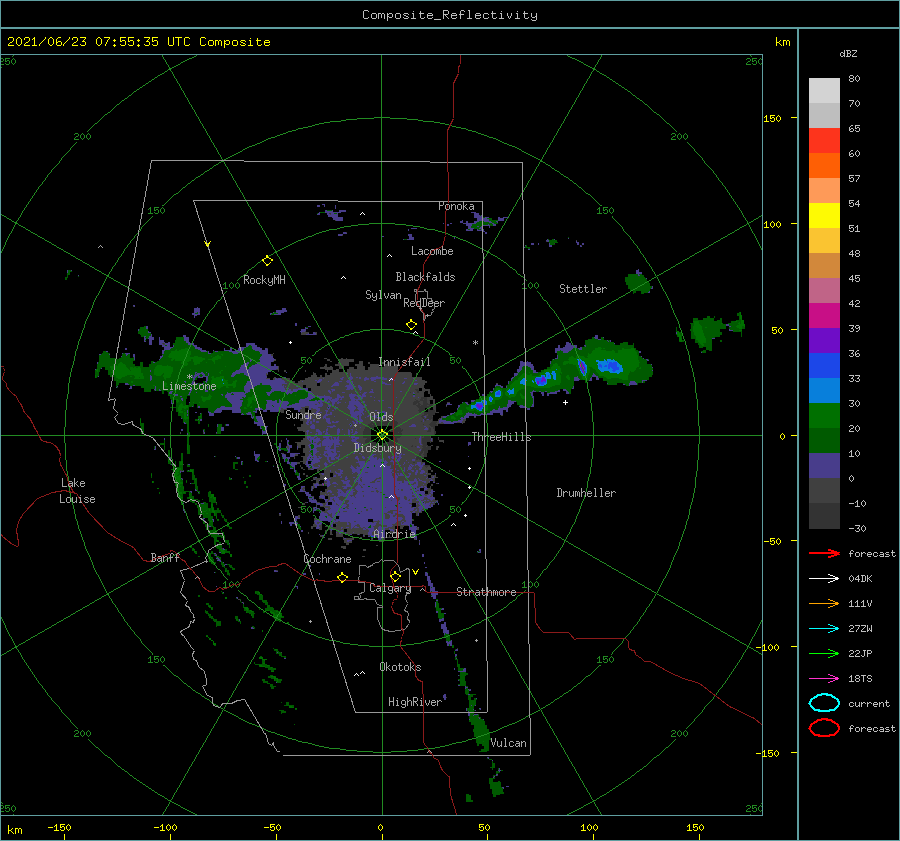The height and width of the screenshot is (841, 900).
Task: Click the Sundre label
Action: tap(303, 414)
